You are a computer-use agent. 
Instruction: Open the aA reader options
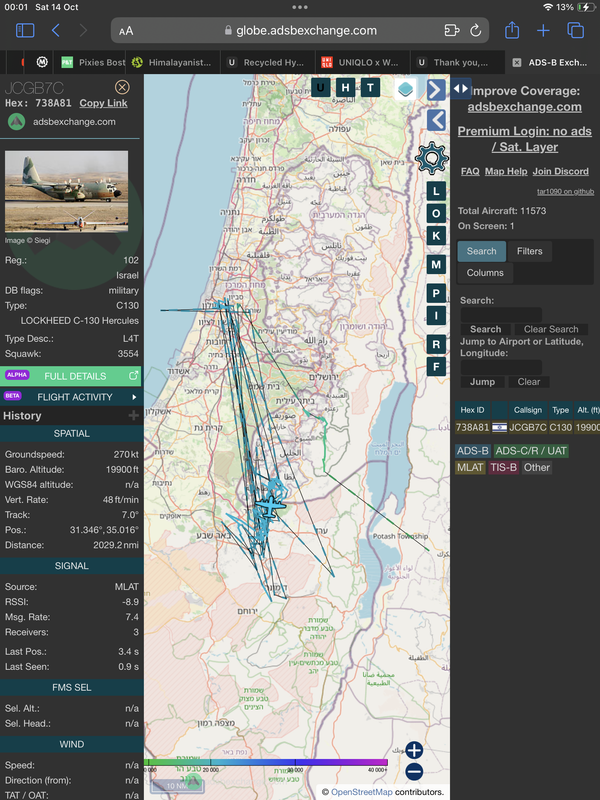pos(126,31)
